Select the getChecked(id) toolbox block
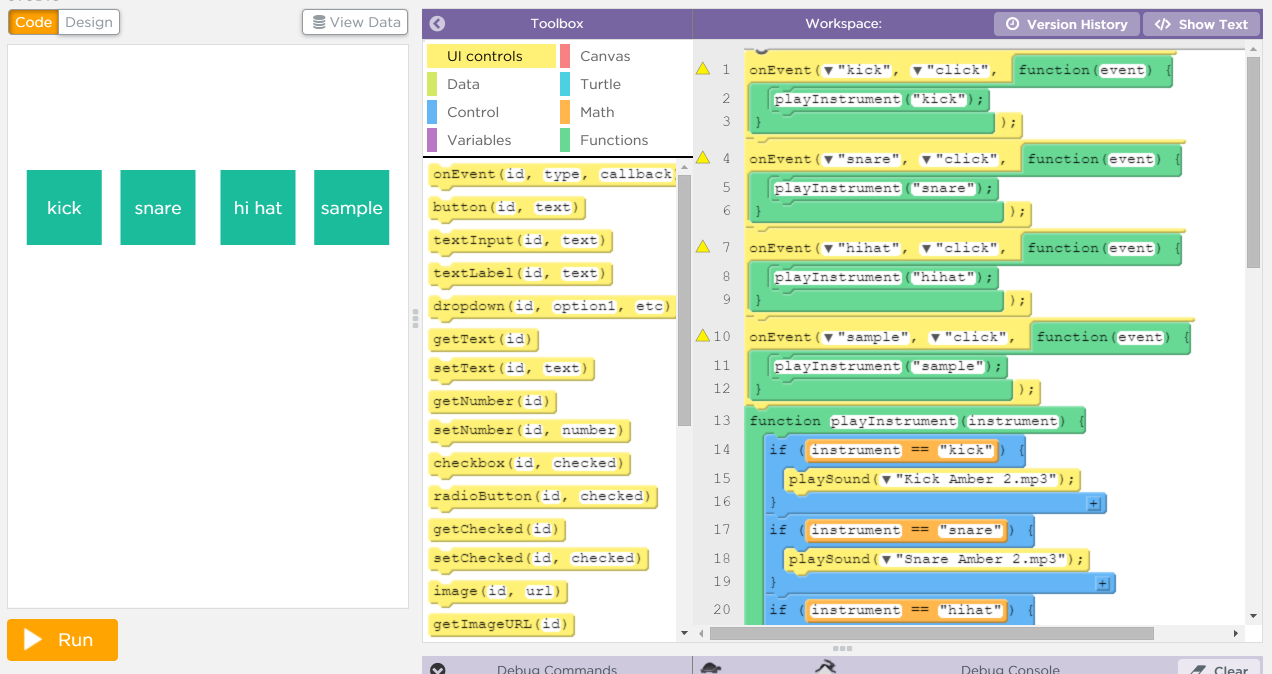This screenshot has width=1272, height=674. pyautogui.click(x=497, y=530)
